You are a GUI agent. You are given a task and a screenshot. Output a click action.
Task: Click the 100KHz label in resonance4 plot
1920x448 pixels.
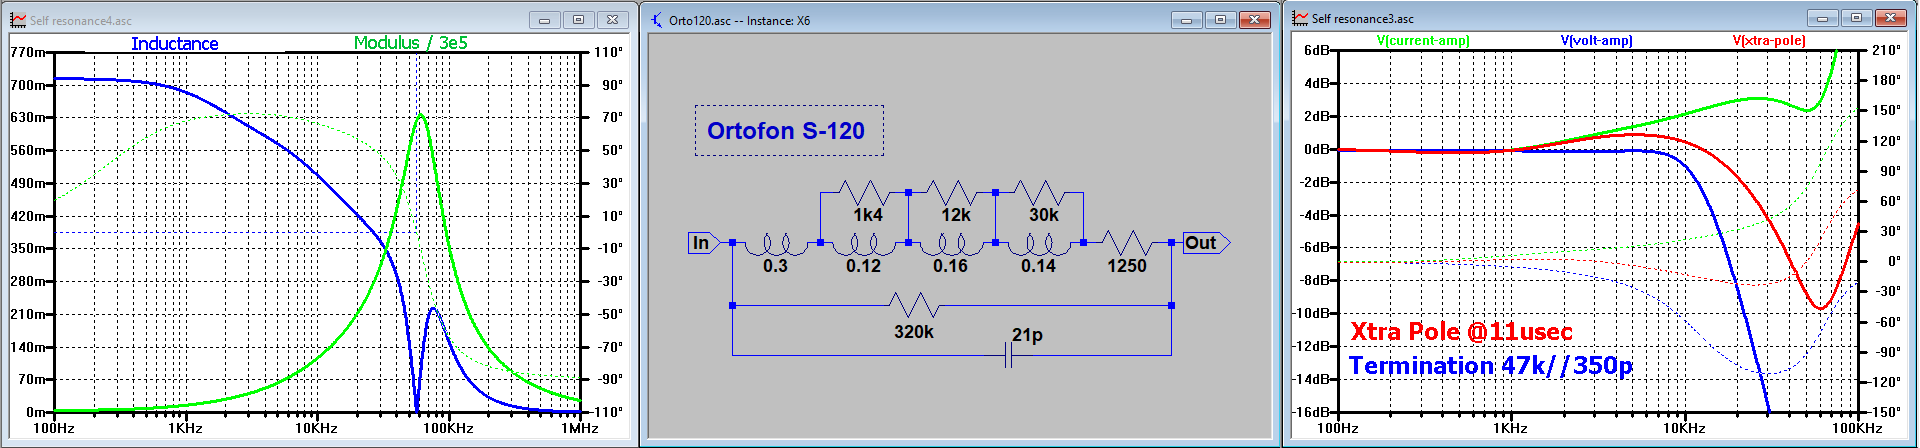(x=448, y=428)
